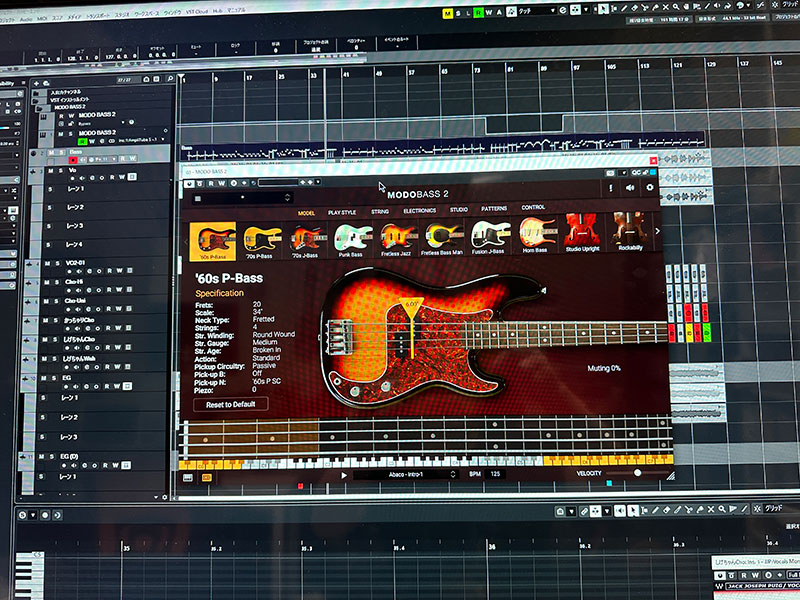The image size is (800, 600).
Task: Click the arrow selection tool in the lower editor toolbar
Action: 633,511
